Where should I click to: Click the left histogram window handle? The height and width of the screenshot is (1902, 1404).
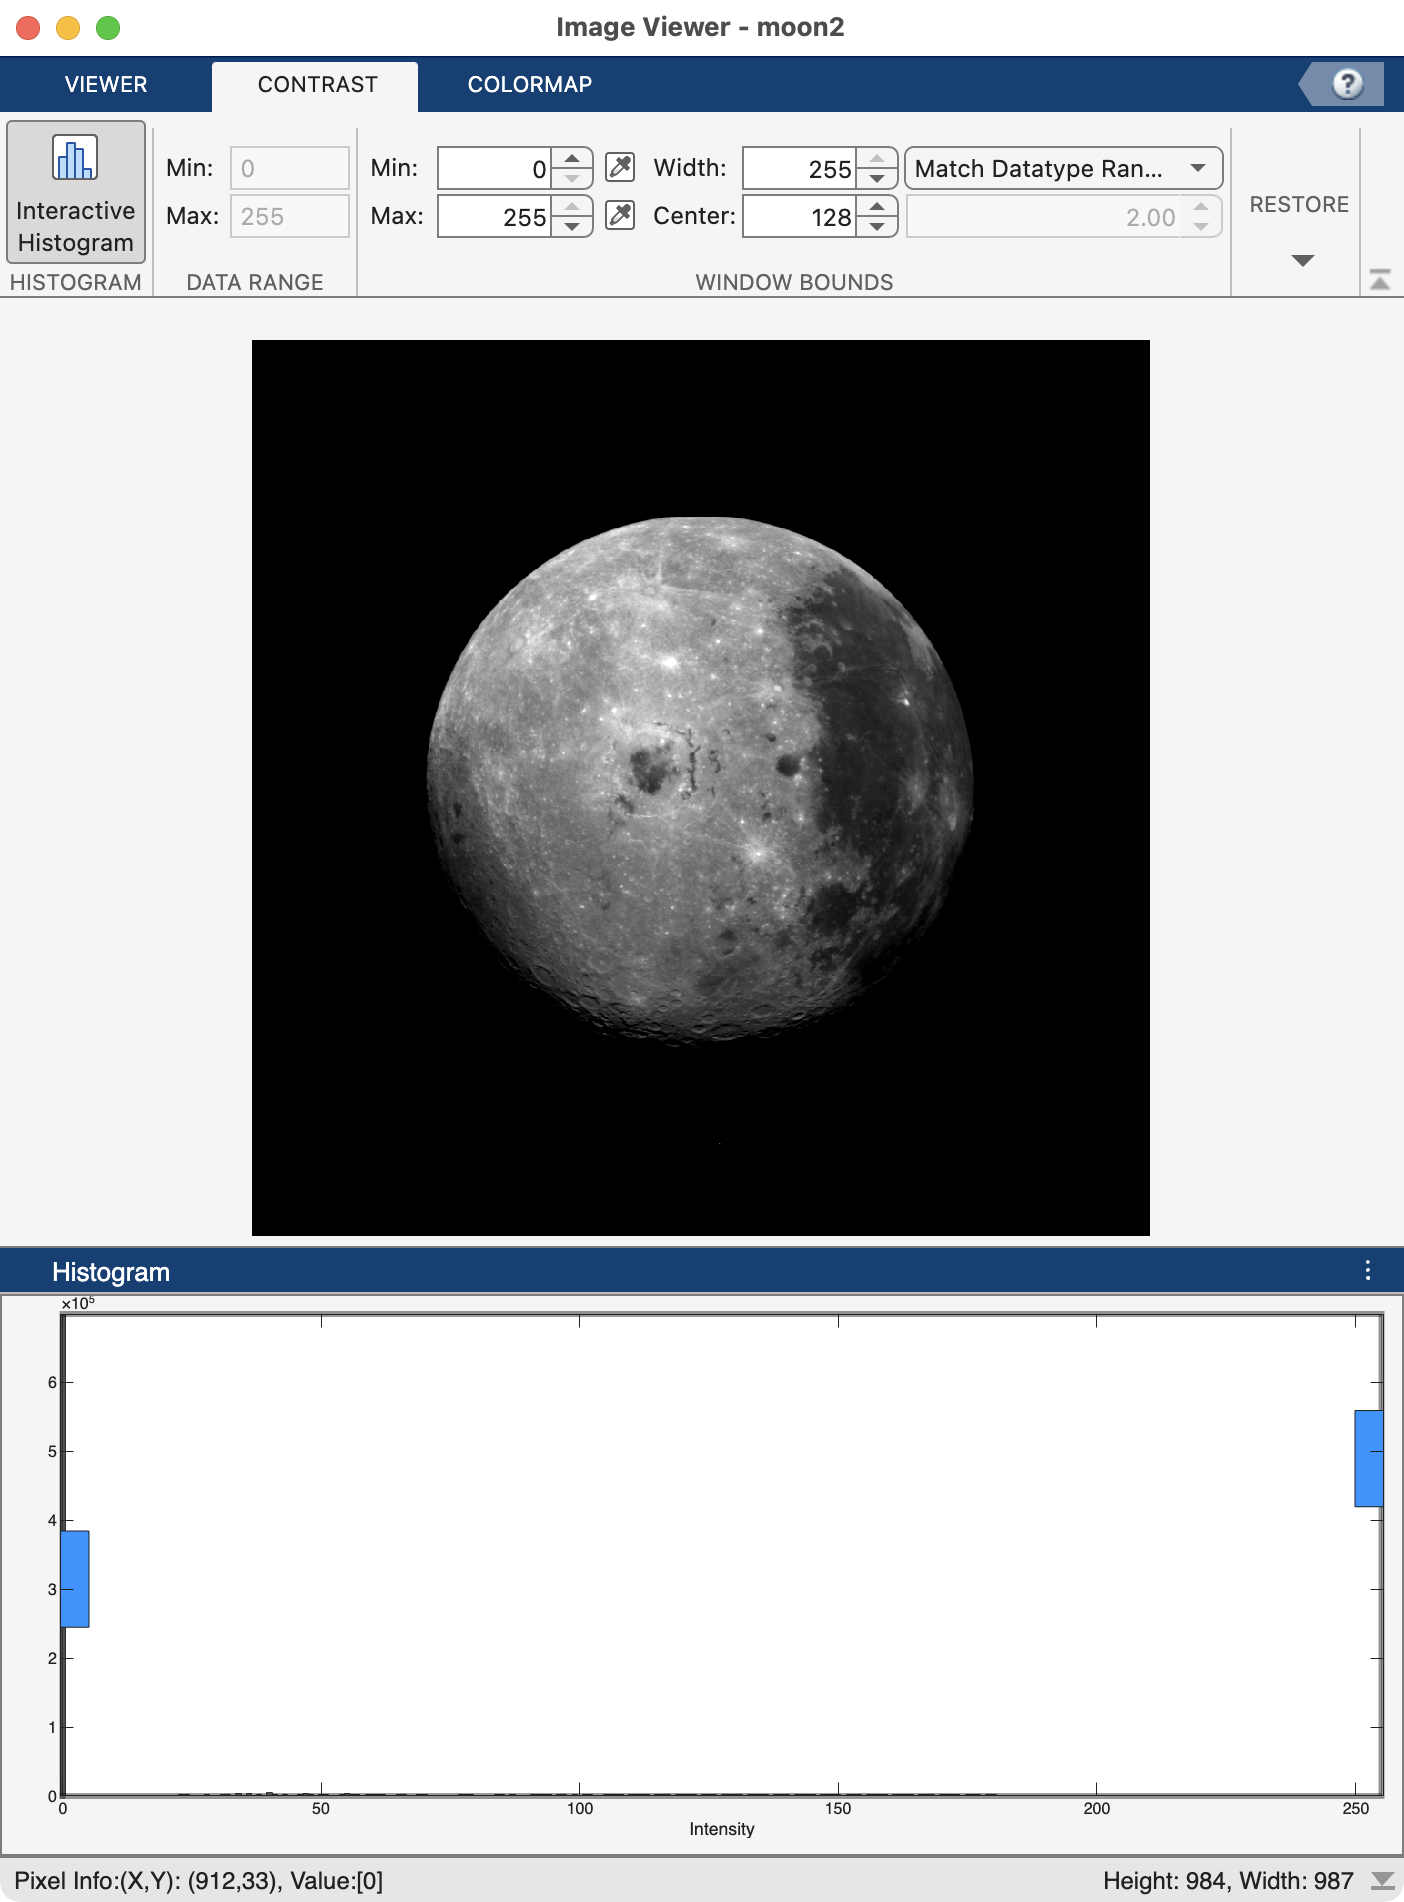tap(75, 1578)
